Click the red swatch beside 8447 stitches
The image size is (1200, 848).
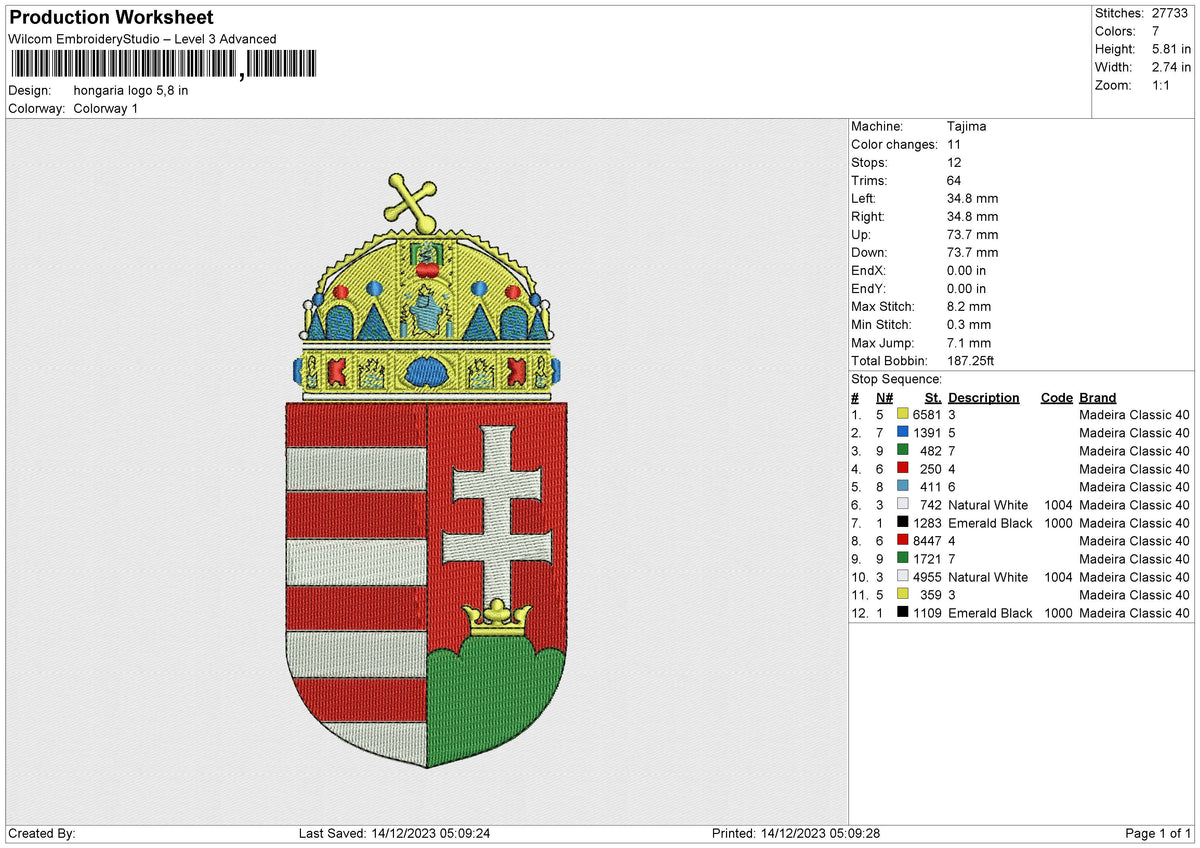pyautogui.click(x=903, y=541)
